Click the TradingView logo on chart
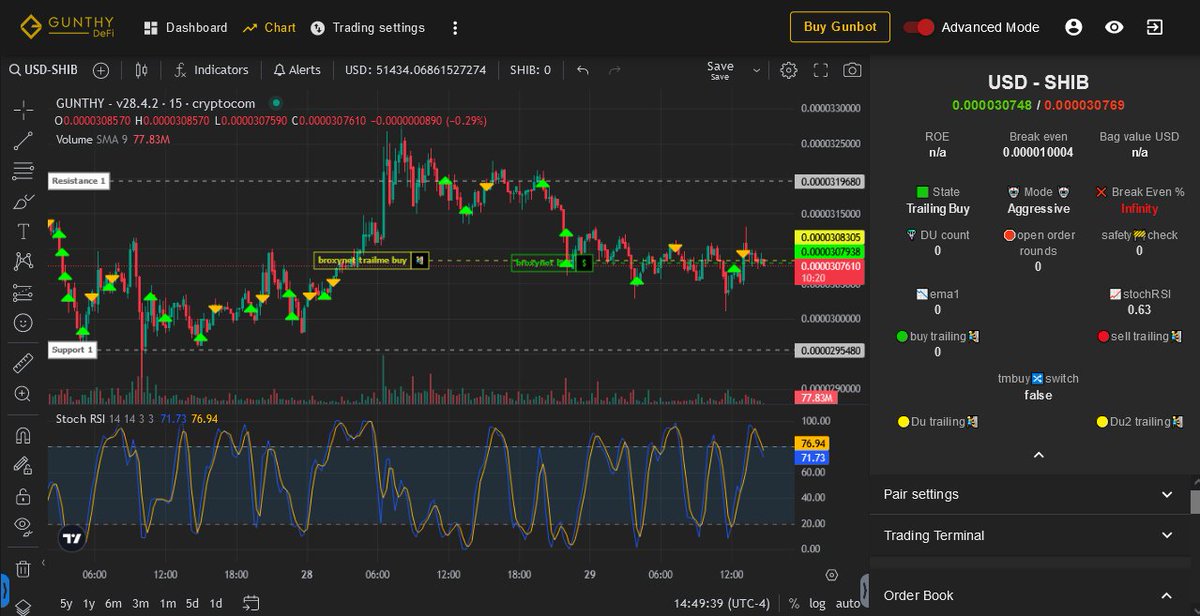Image resolution: width=1200 pixels, height=616 pixels. [72, 538]
